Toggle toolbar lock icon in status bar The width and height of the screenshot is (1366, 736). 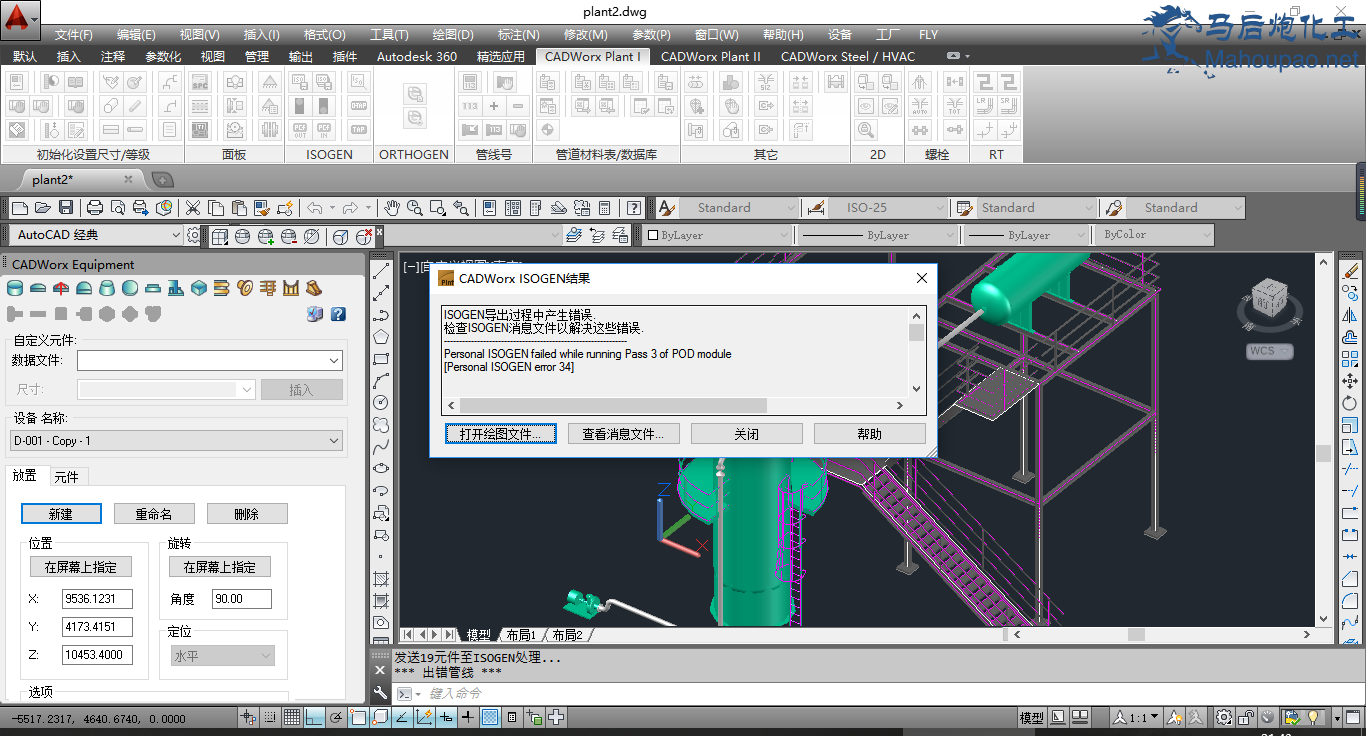1246,717
